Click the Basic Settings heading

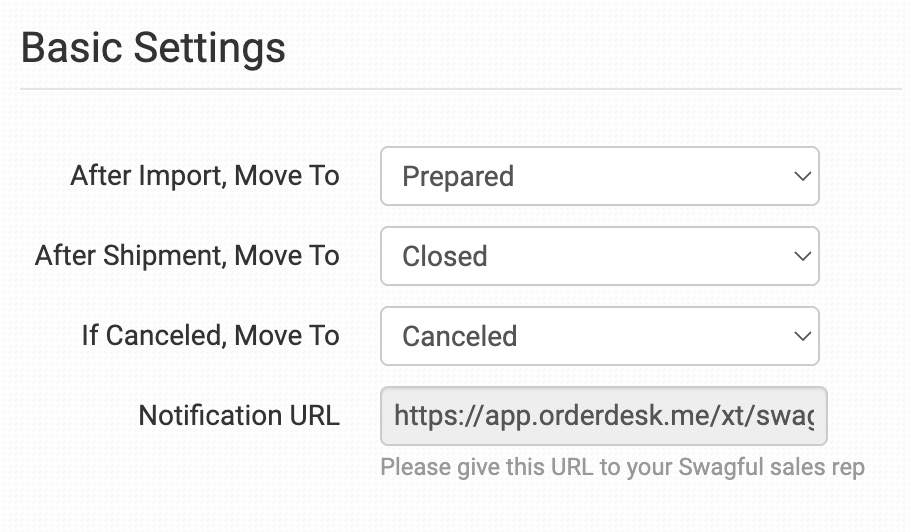pyautogui.click(x=153, y=48)
